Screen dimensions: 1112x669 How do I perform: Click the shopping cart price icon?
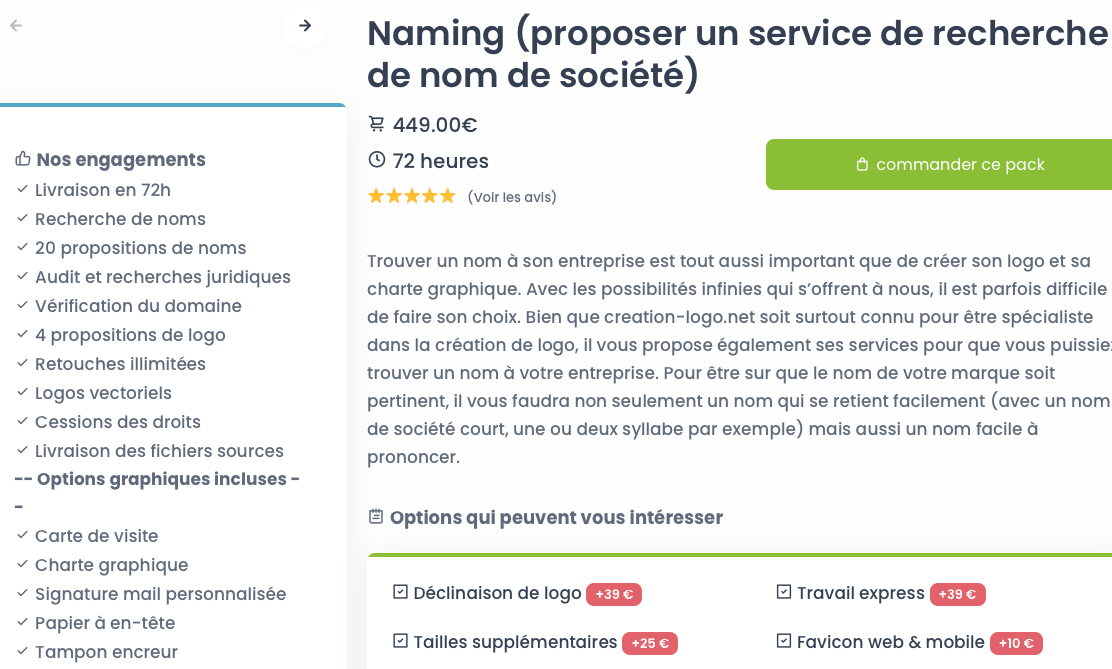point(376,124)
